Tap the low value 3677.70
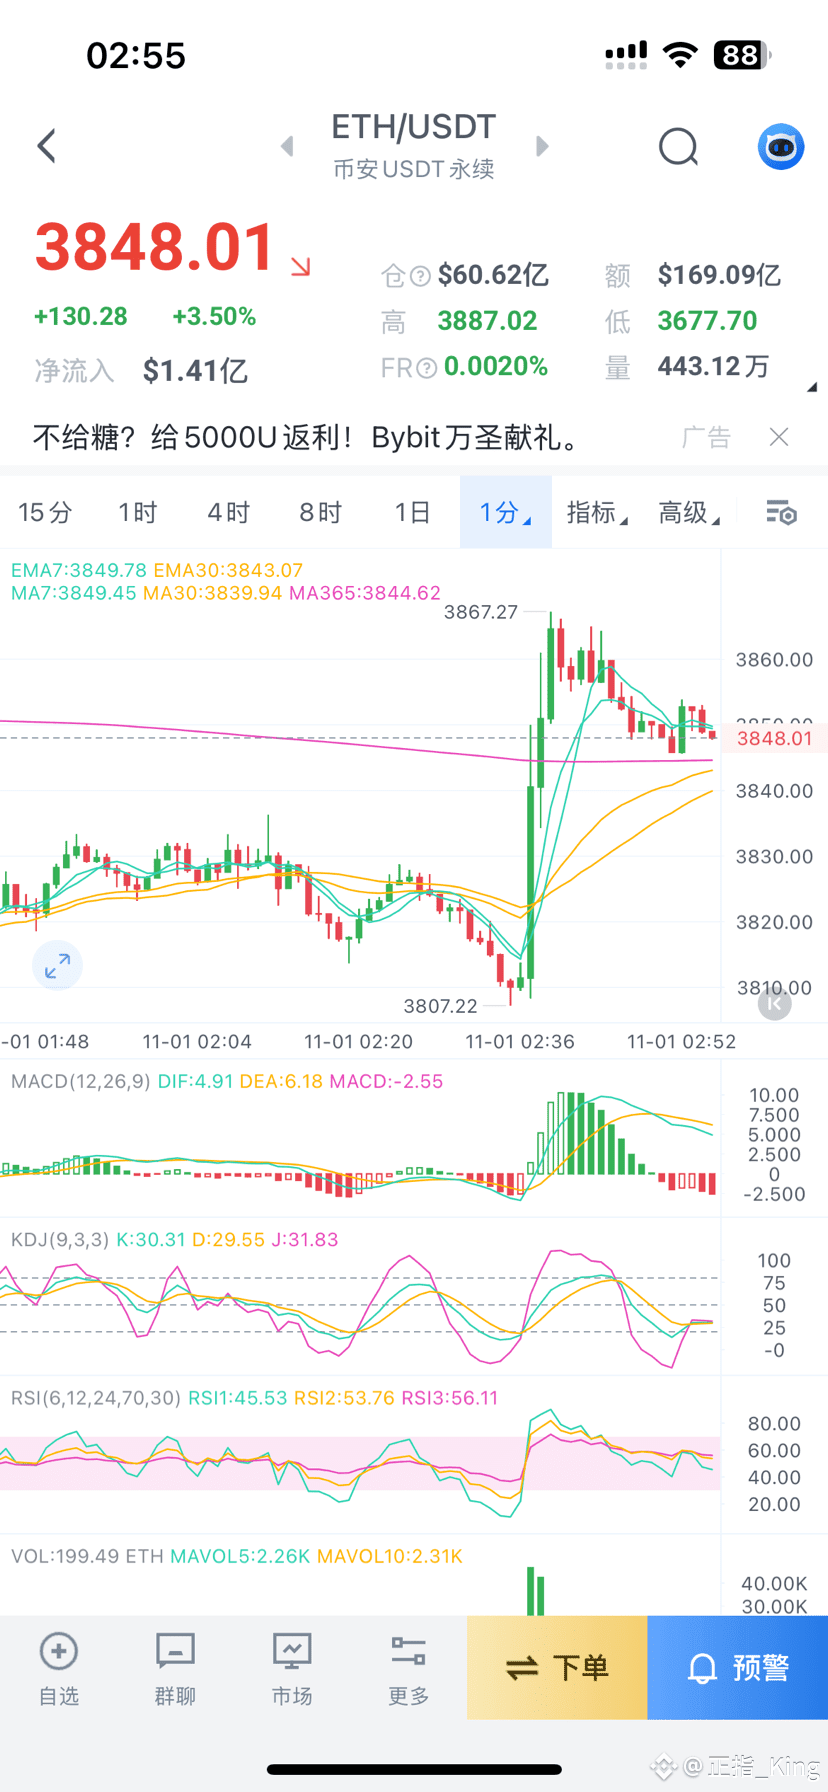This screenshot has width=828, height=1792. 707,321
